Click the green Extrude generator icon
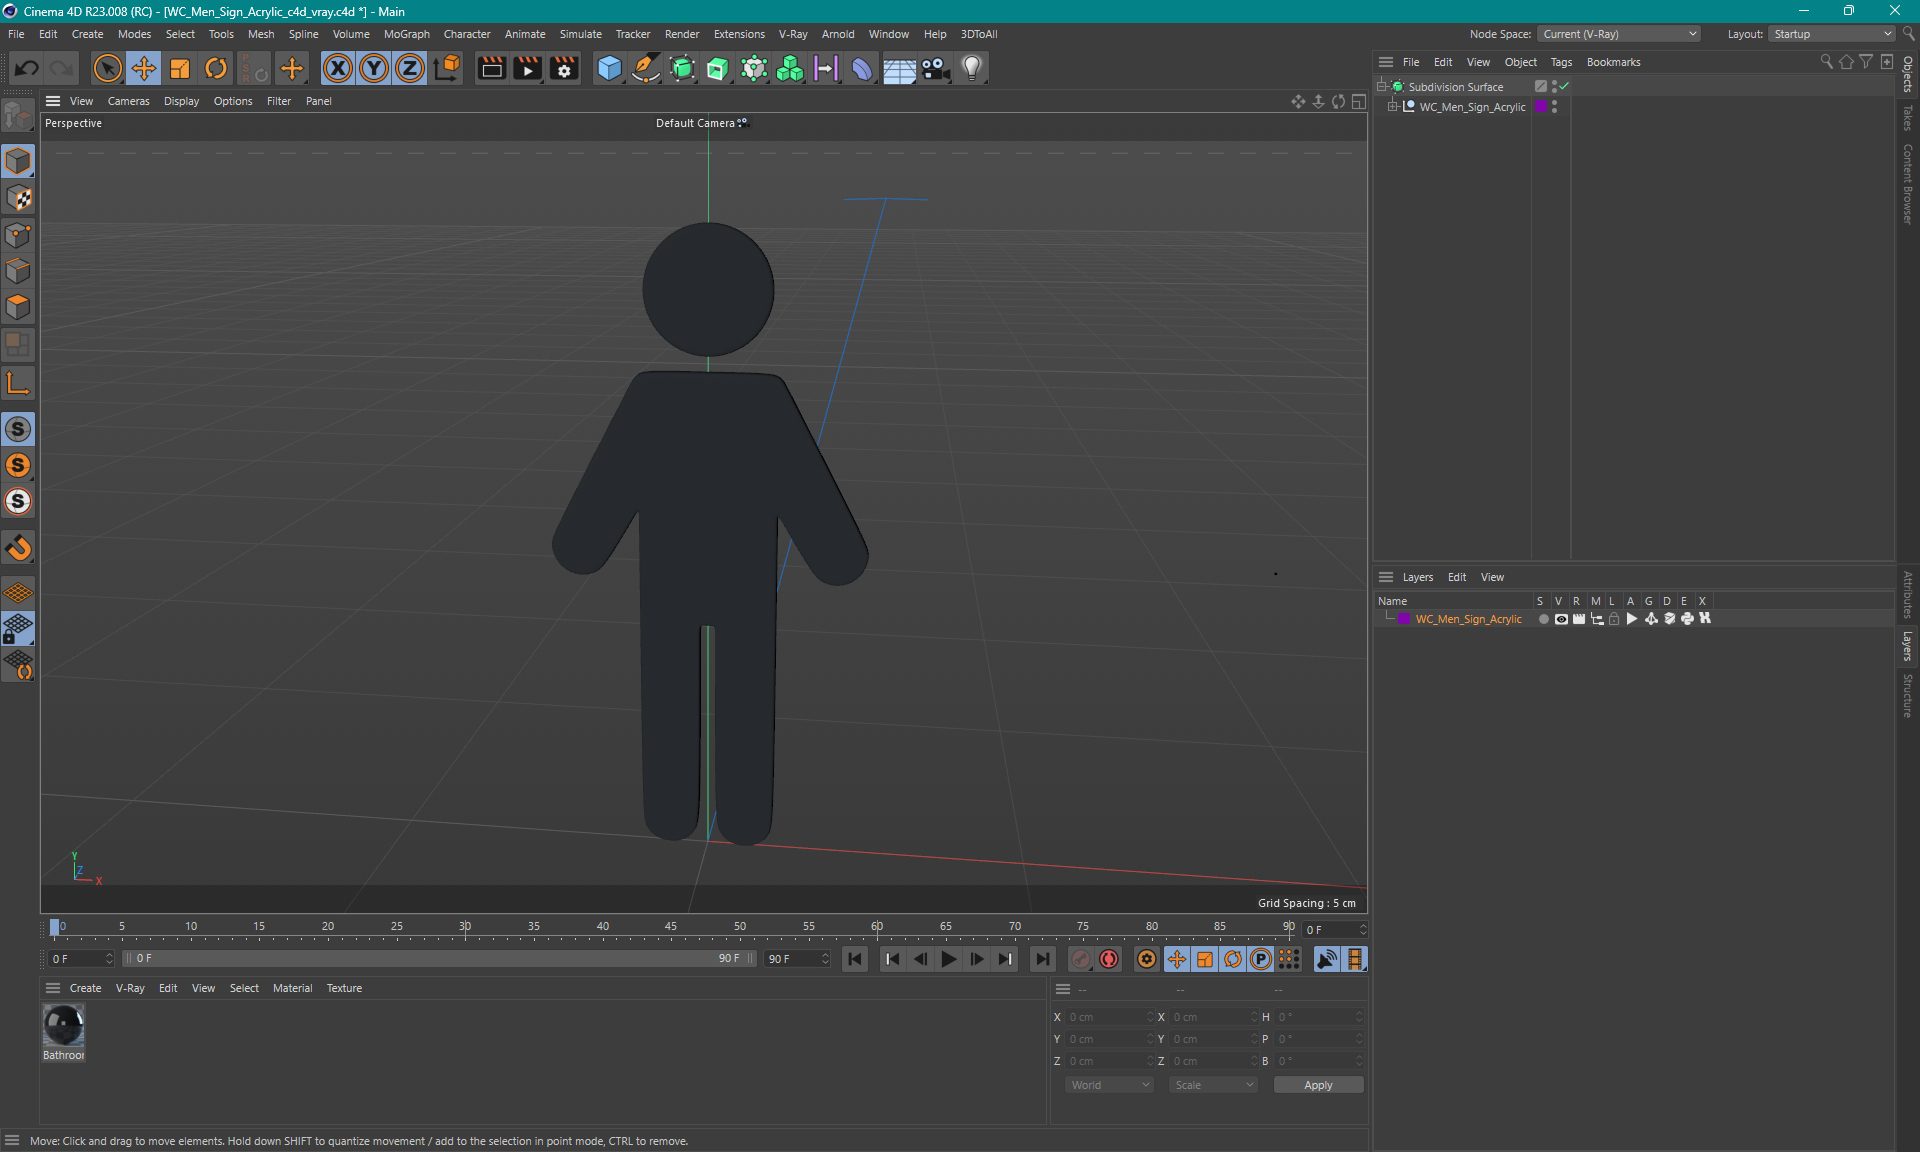 718,68
